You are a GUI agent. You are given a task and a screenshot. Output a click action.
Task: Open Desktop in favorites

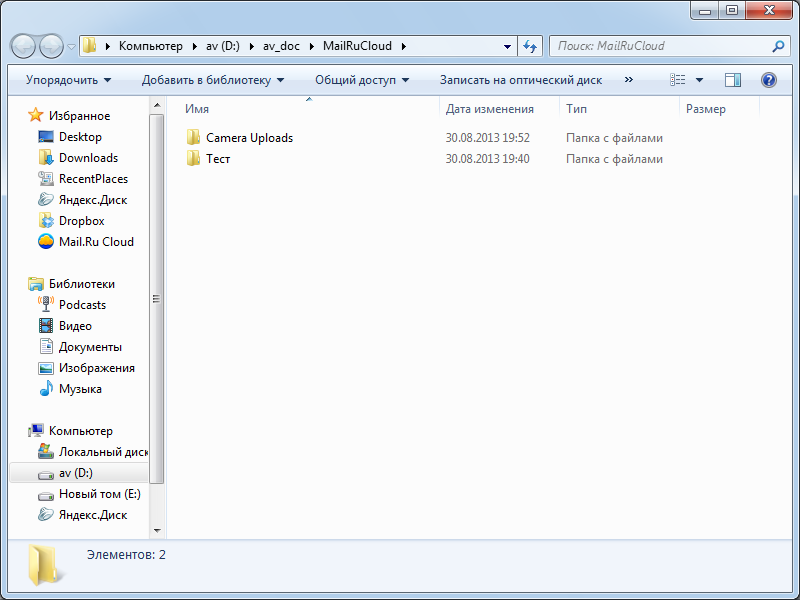[80, 137]
